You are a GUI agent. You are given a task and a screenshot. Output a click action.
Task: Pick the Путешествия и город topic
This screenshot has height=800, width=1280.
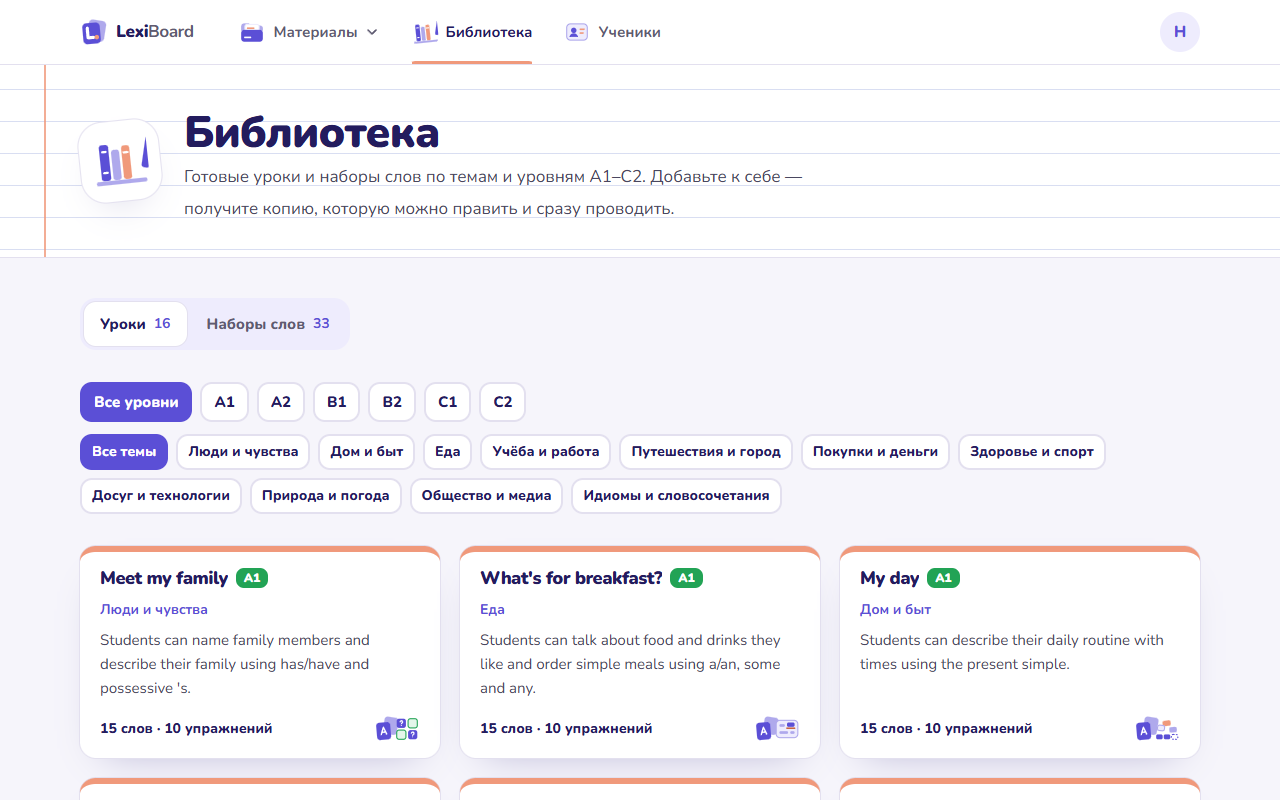click(706, 452)
